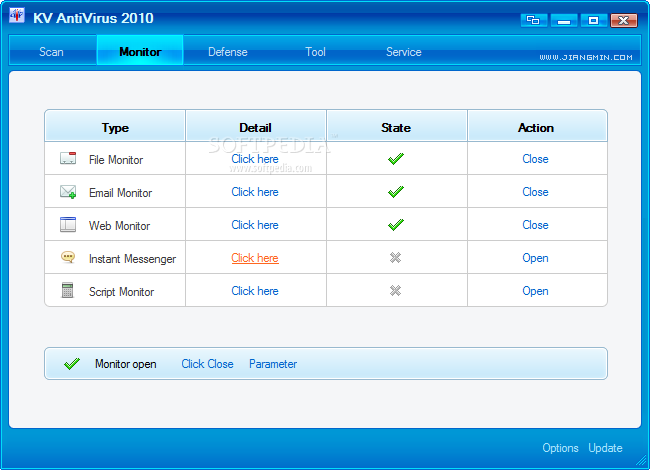Click Script Monitor gray X state
Screen dimensions: 650x470
point(395,291)
